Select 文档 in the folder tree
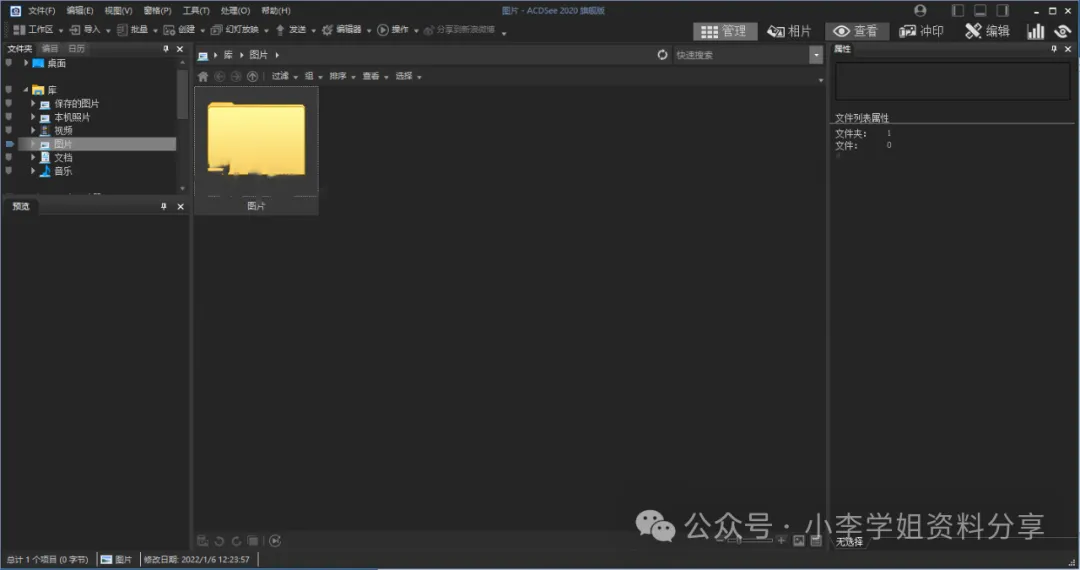Screen dimensions: 1080x570 point(63,157)
